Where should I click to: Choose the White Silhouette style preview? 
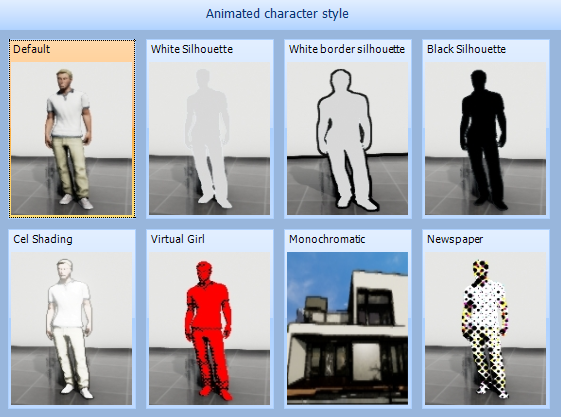click(209, 139)
